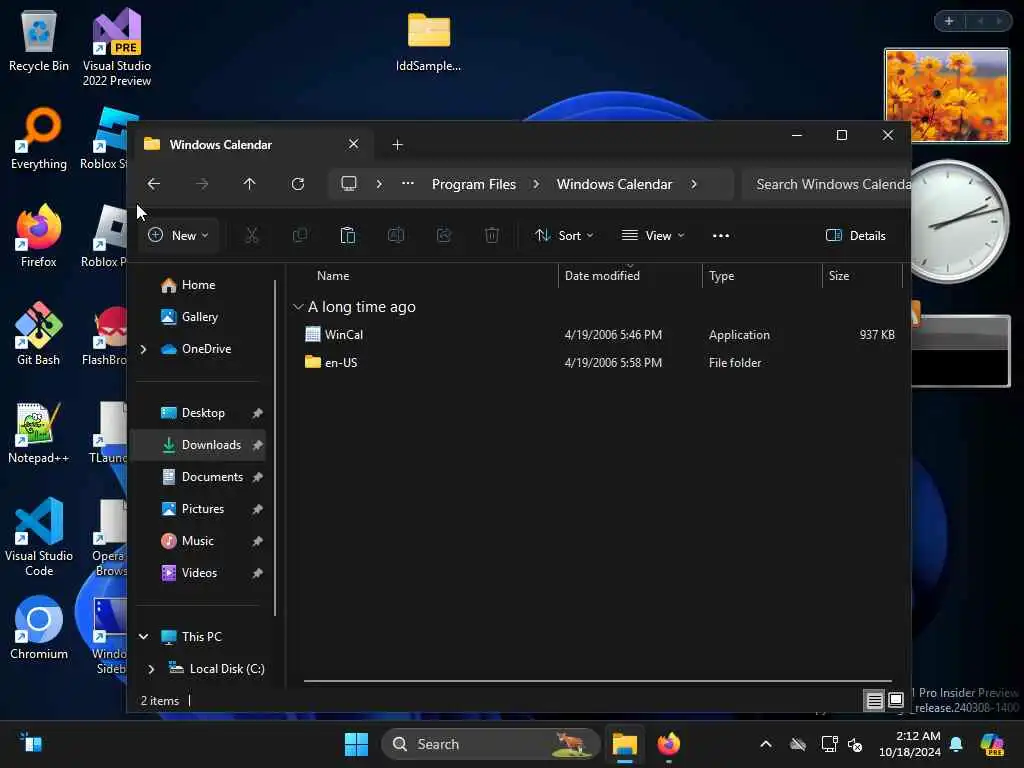Click the Paste clipboard icon
Screen dimensions: 1024x768
pyautogui.click(x=348, y=236)
